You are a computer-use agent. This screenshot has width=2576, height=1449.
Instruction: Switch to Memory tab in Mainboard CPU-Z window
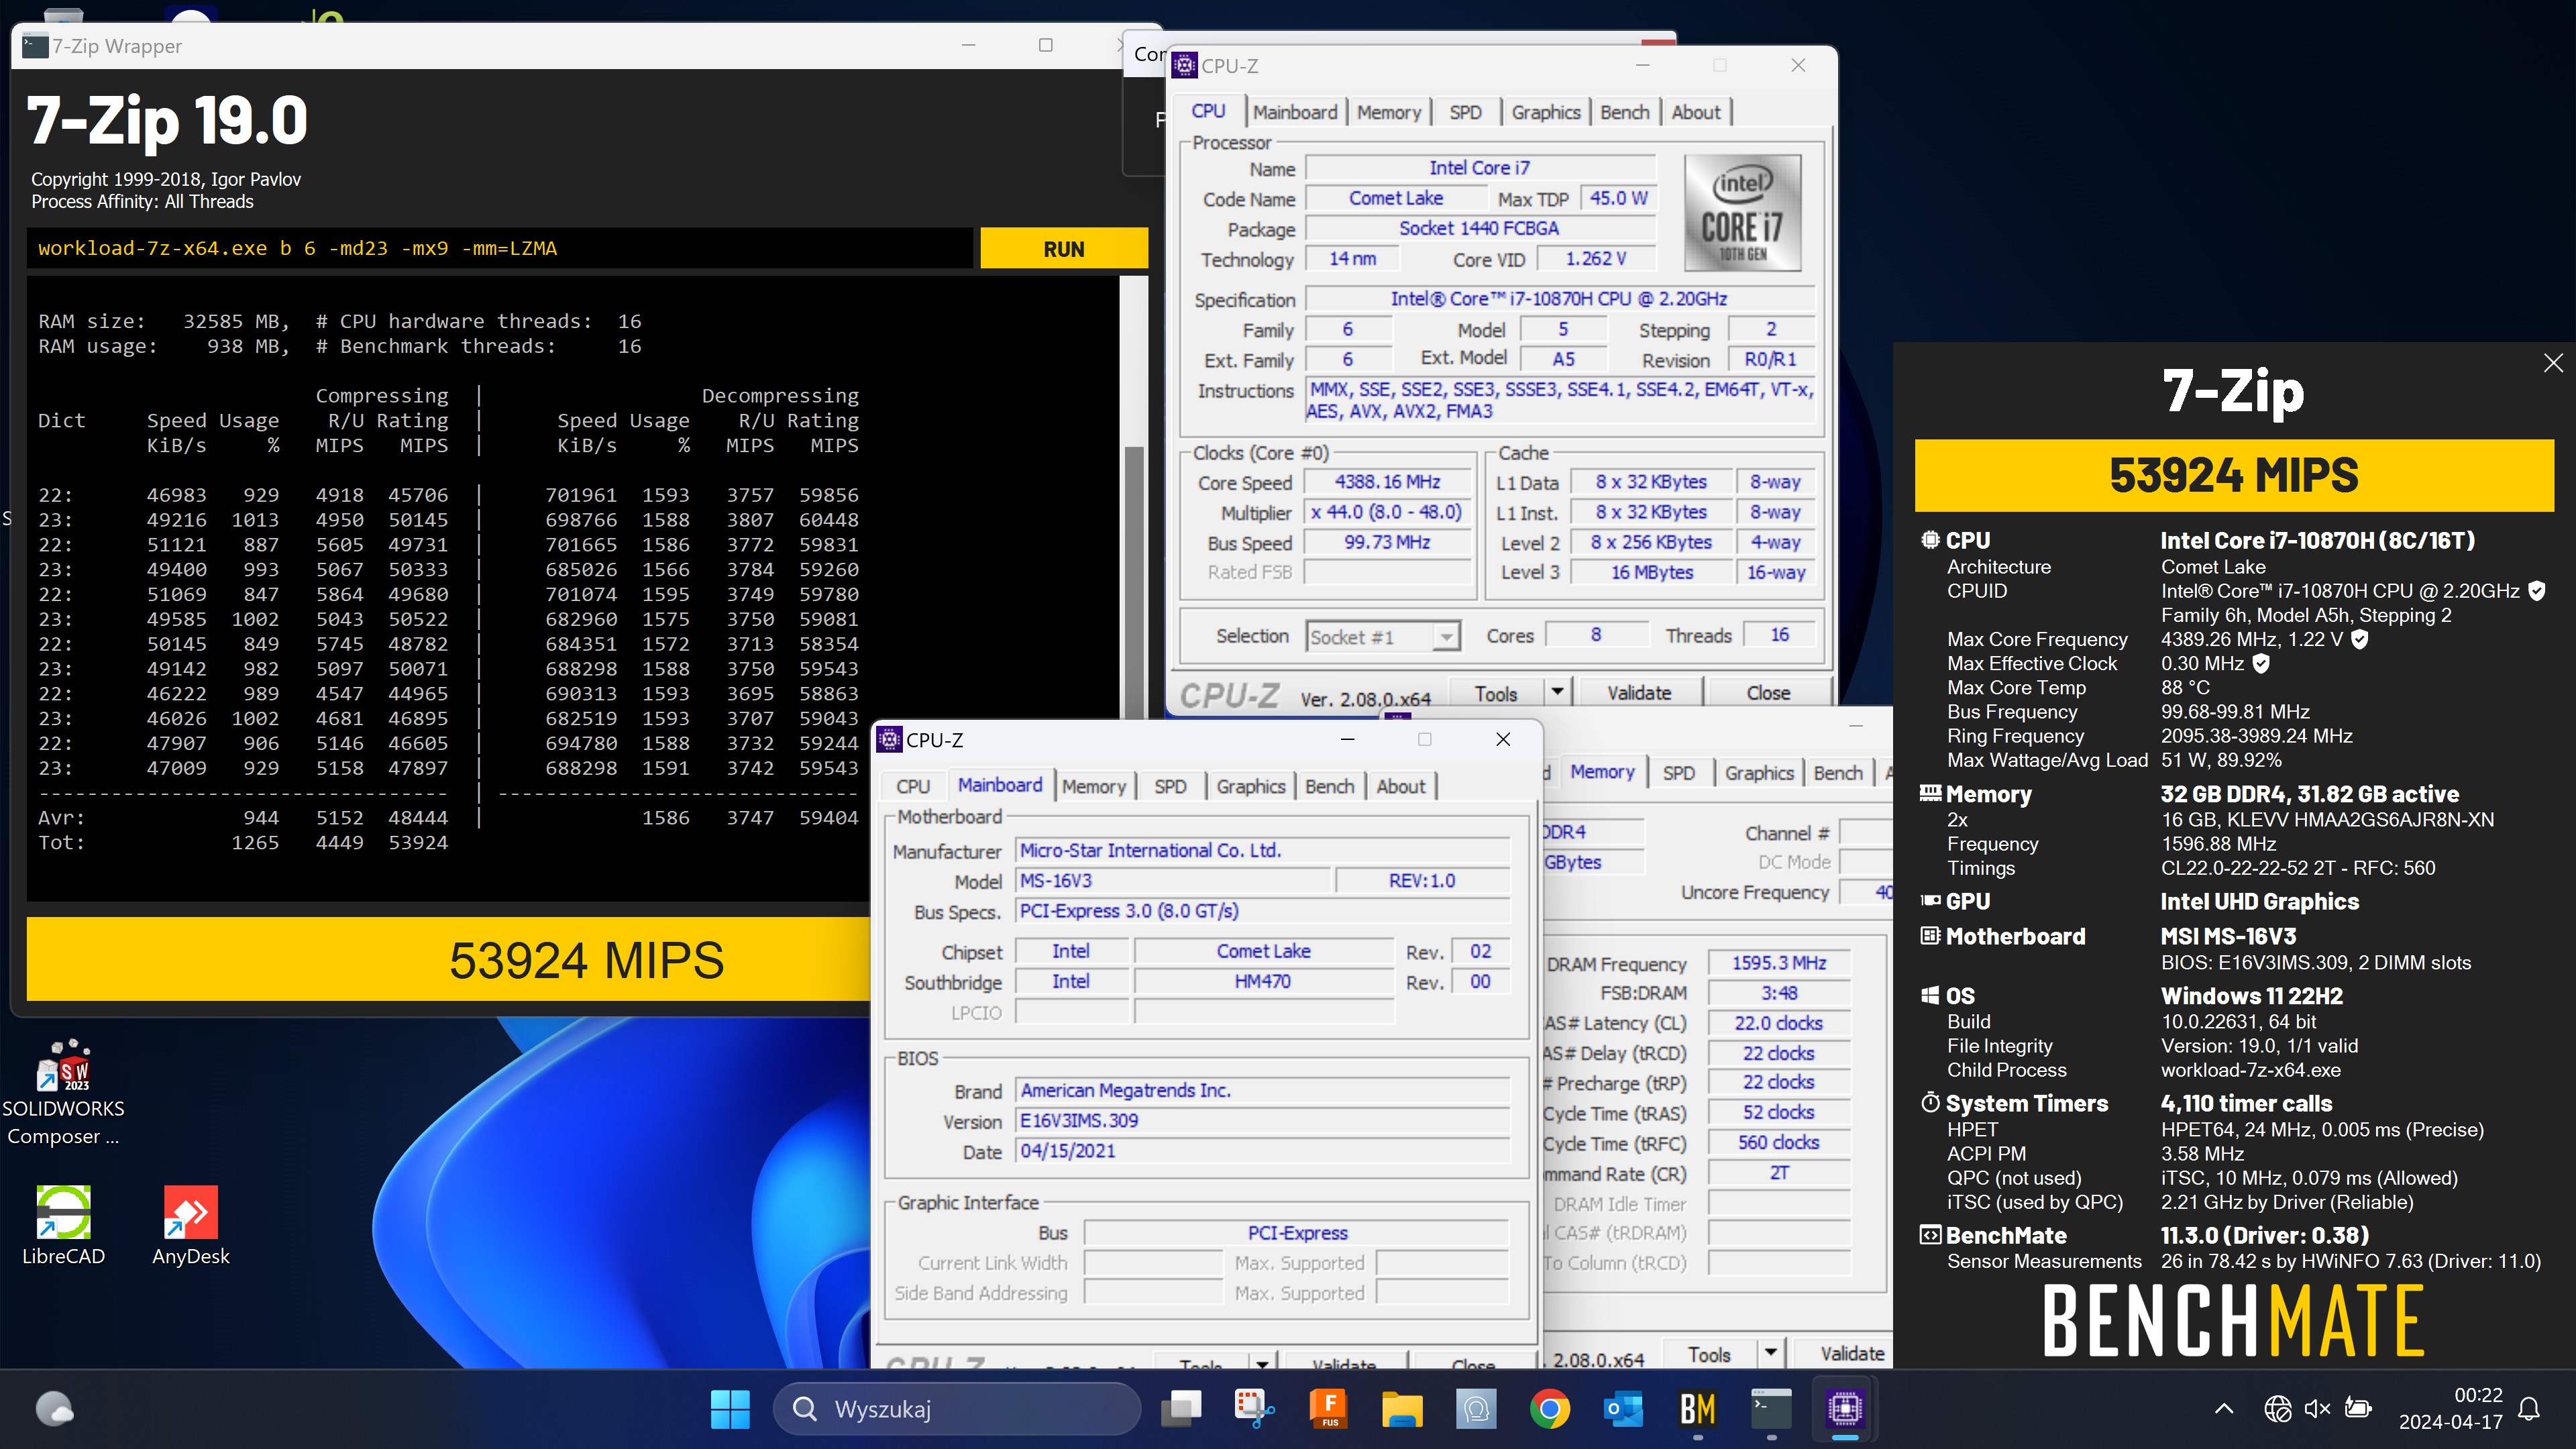pos(1093,787)
